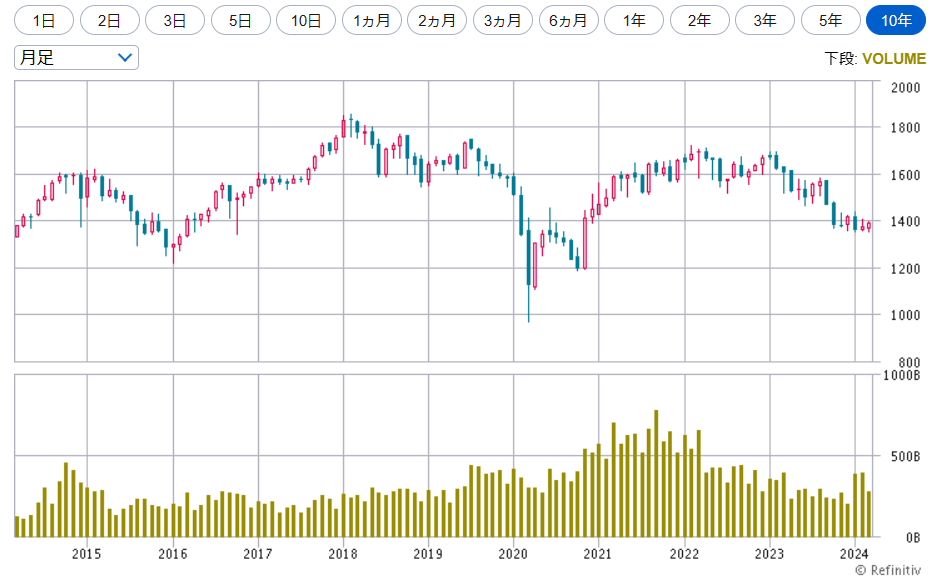Click the VOLUME lower-panel indicator label
935x582 pixels.
(894, 58)
